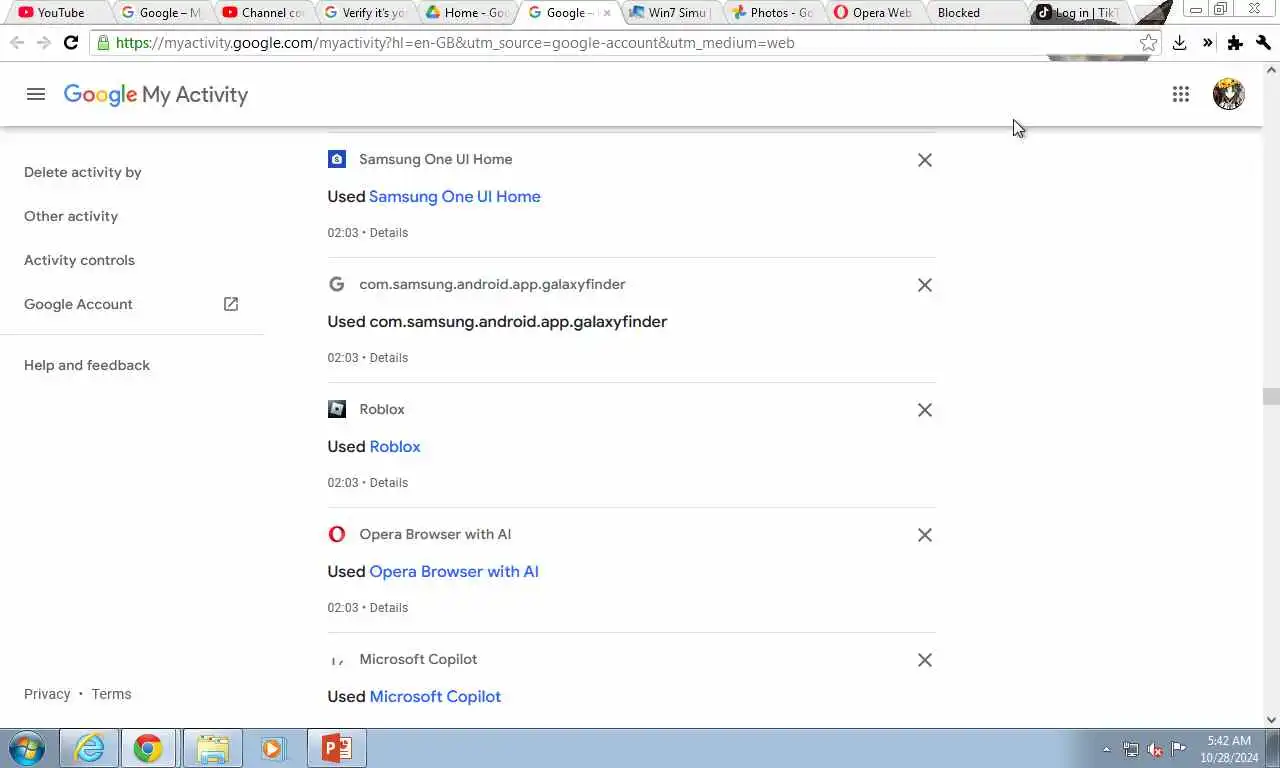
Task: View Details of Opera Browser entry
Action: click(389, 607)
